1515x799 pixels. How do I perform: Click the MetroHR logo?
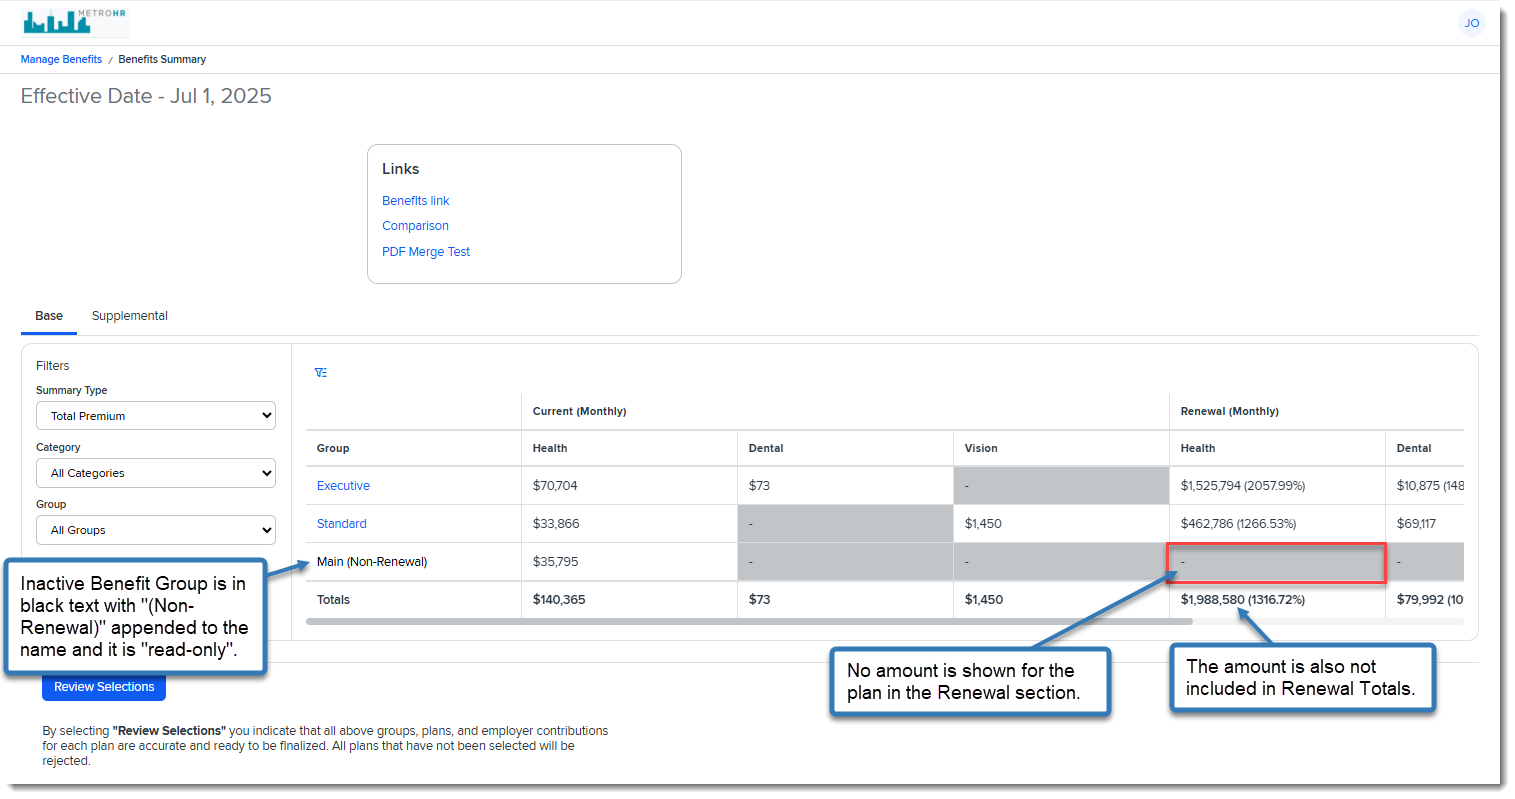(x=75, y=21)
